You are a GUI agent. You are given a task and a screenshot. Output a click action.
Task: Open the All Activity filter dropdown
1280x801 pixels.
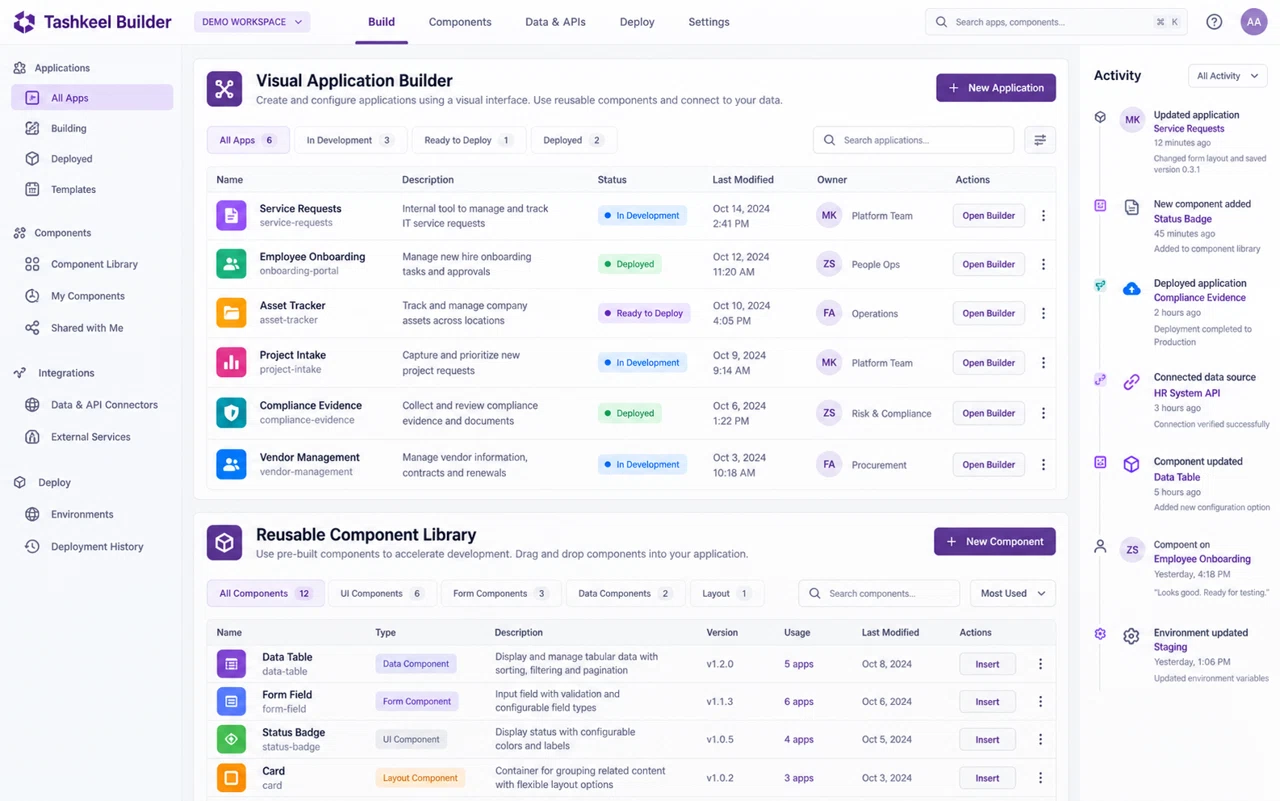tap(1227, 76)
